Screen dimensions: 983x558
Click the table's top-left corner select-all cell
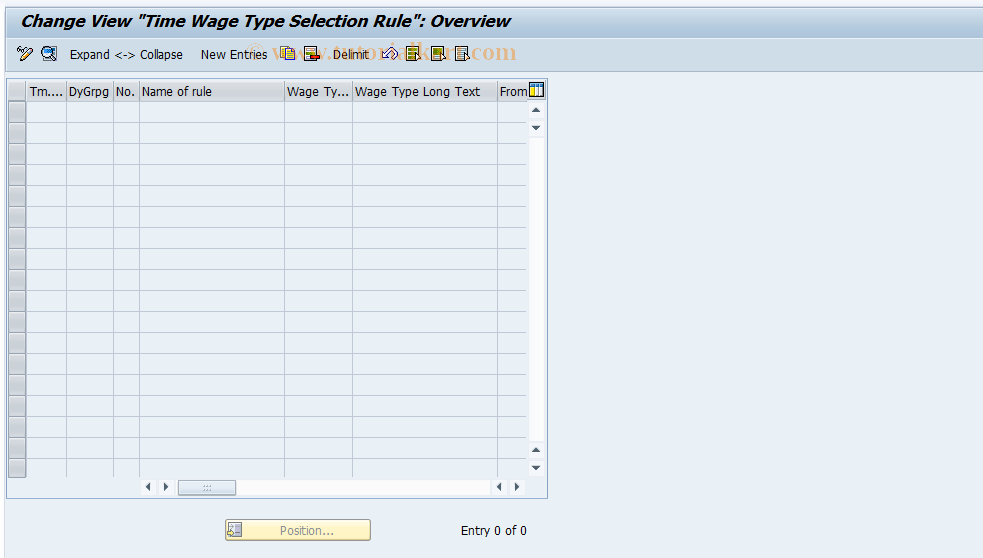coord(17,92)
